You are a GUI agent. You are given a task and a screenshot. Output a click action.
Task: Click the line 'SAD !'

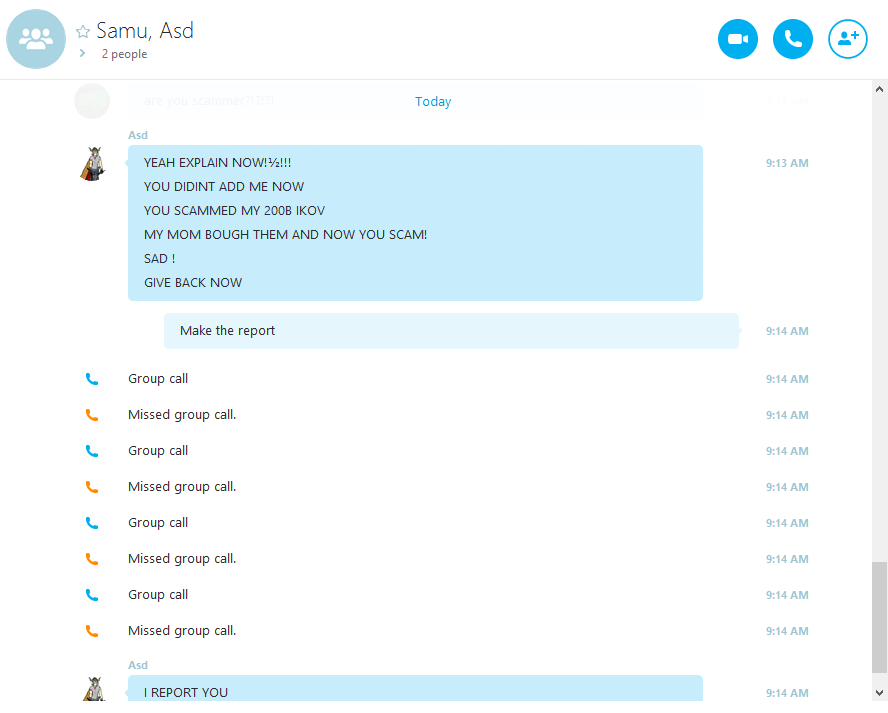point(160,259)
